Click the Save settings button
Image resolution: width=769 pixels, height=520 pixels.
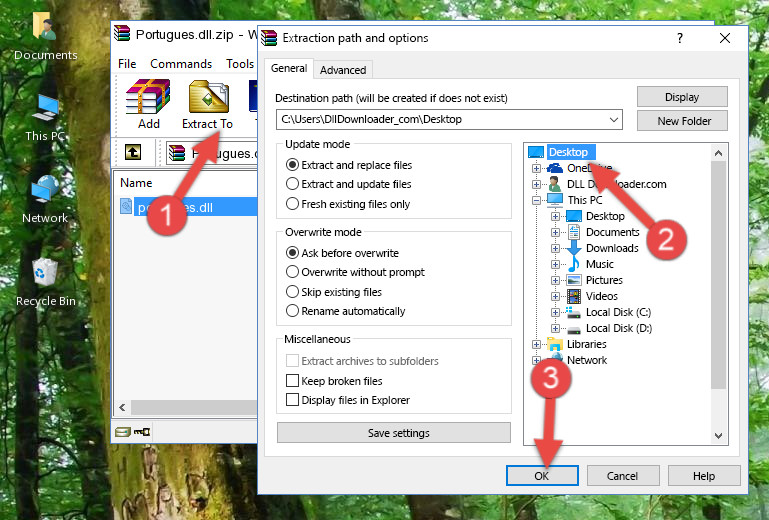pyautogui.click(x=394, y=433)
